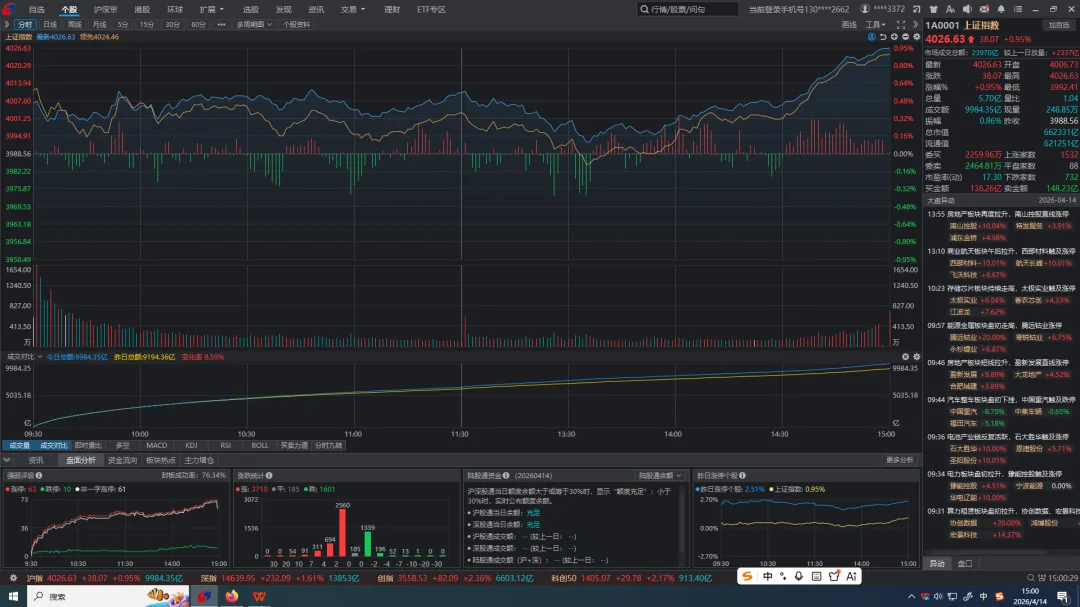Select the 资金流向 tab
1080x607 pixels.
pos(122,460)
